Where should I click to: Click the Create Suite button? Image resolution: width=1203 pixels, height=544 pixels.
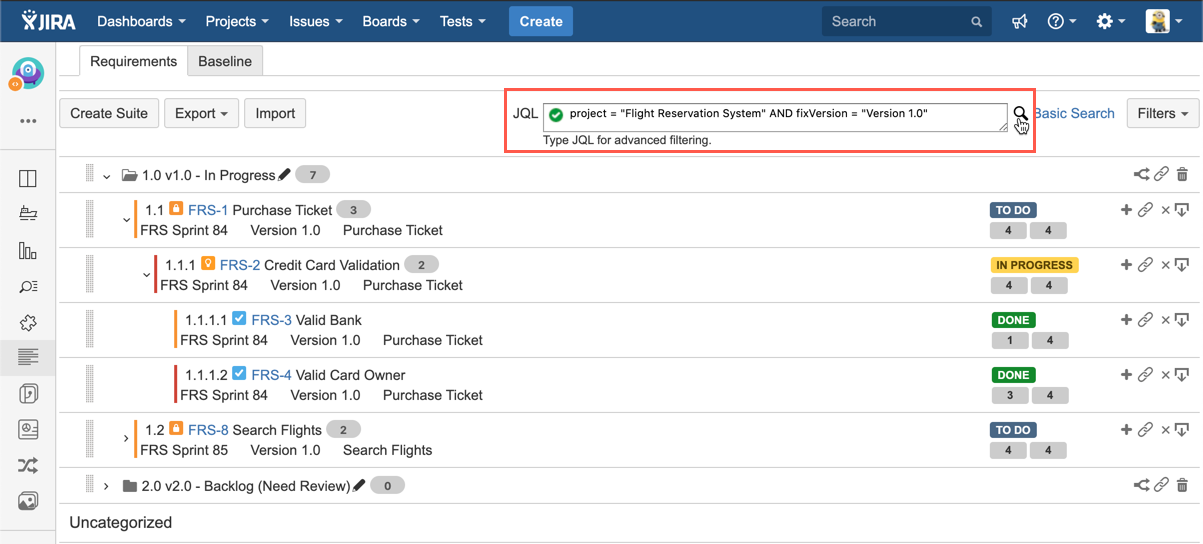(109, 113)
